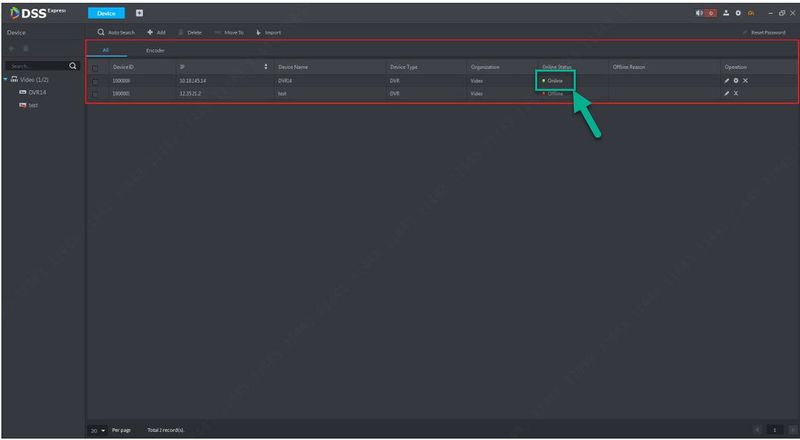
Task: Switch to the All tab
Action: (106, 50)
